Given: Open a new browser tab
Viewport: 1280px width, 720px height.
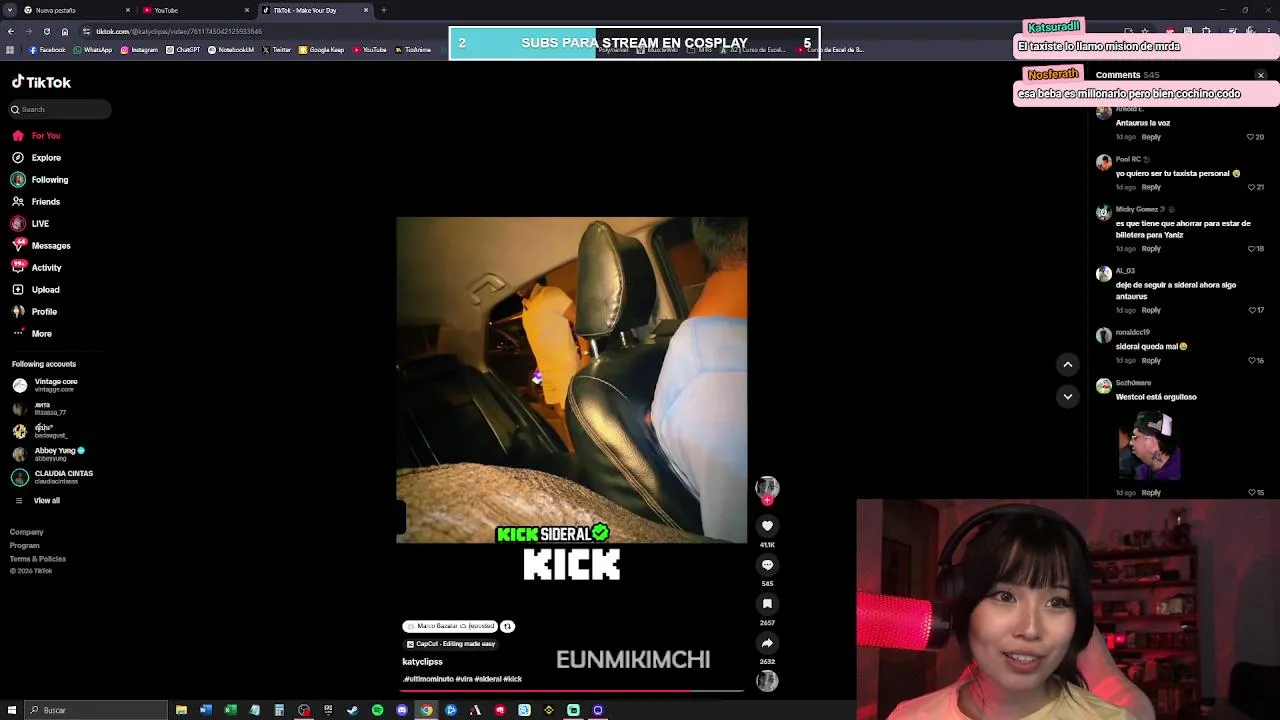Looking at the screenshot, I should click(x=384, y=10).
